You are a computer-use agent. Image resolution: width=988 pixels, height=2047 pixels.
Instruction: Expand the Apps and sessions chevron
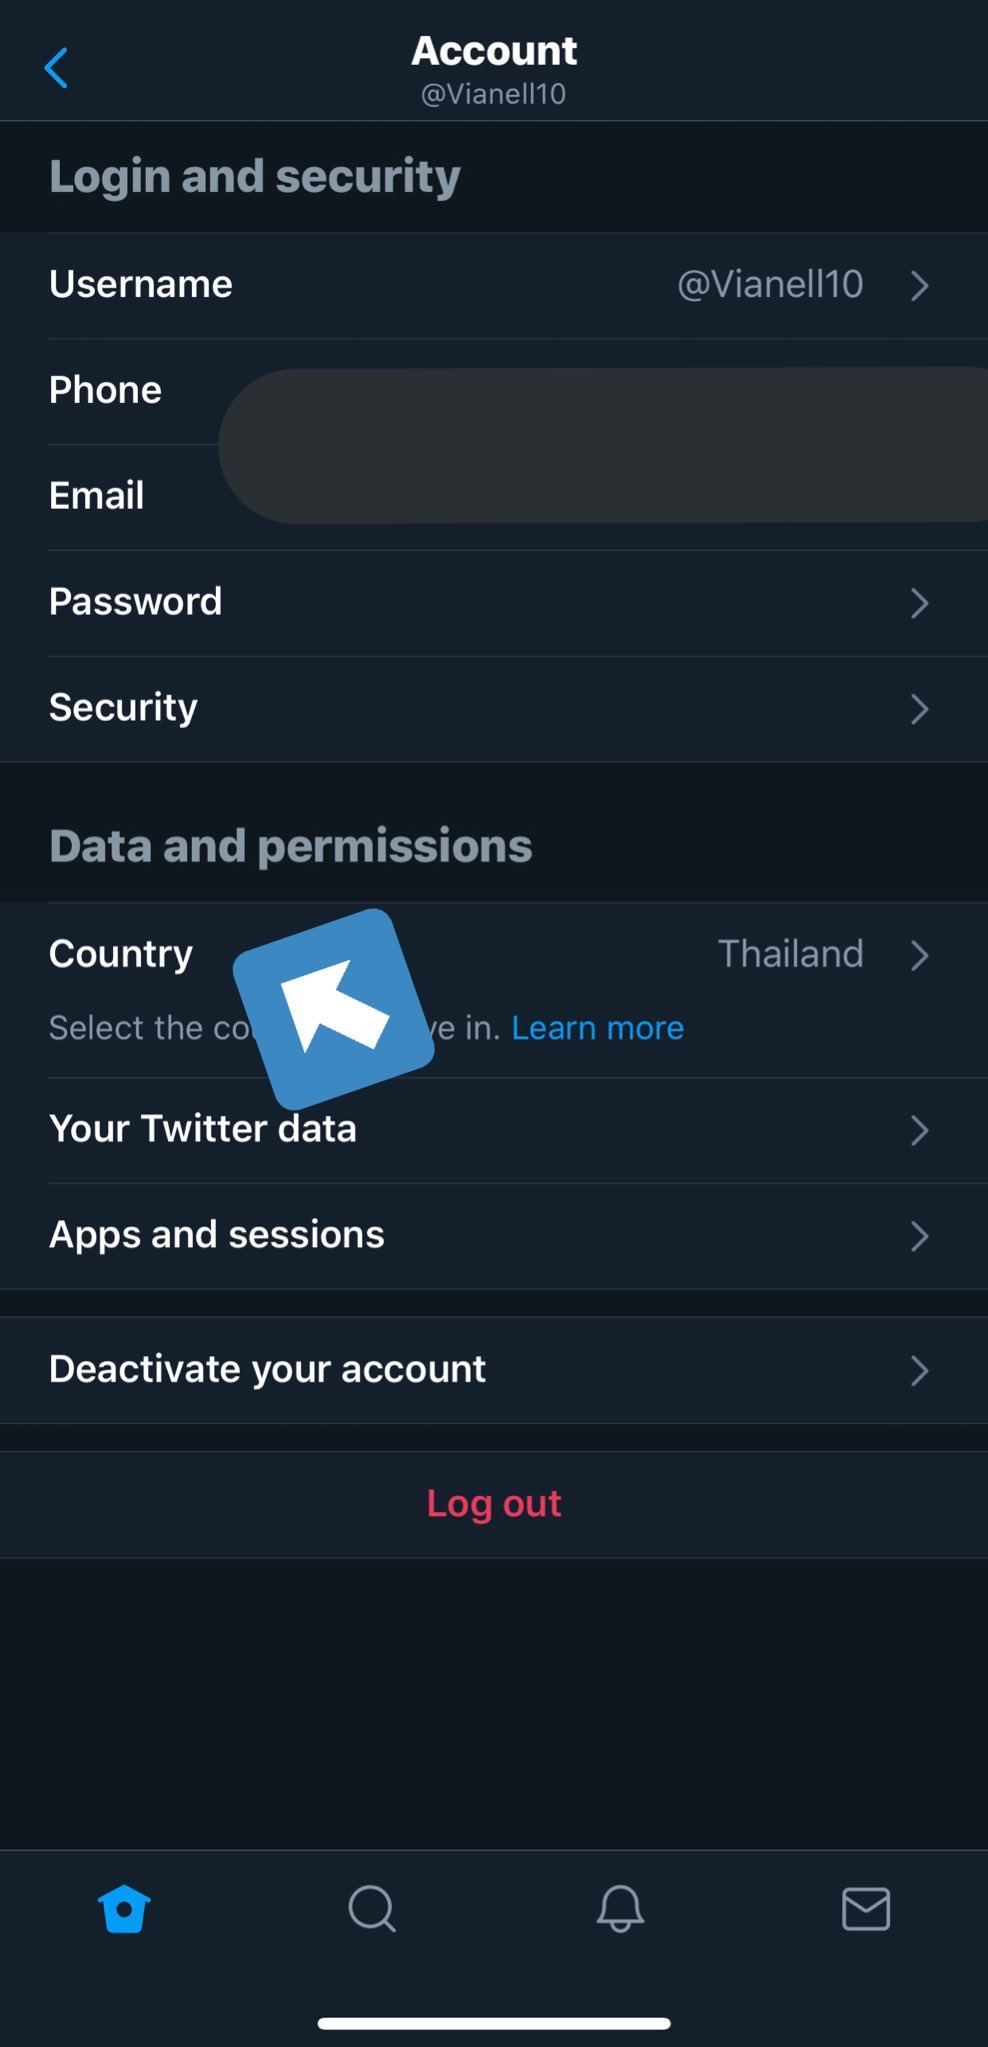920,1236
